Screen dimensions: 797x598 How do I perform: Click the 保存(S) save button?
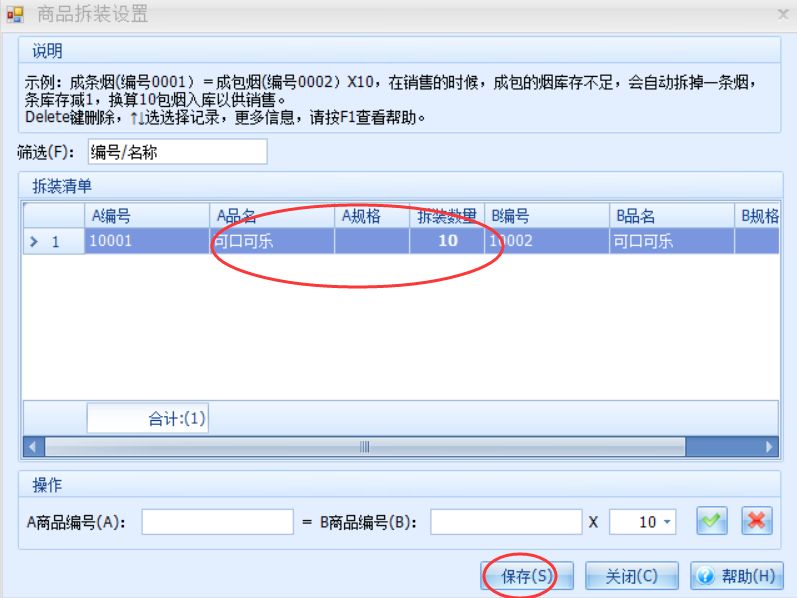[527, 576]
